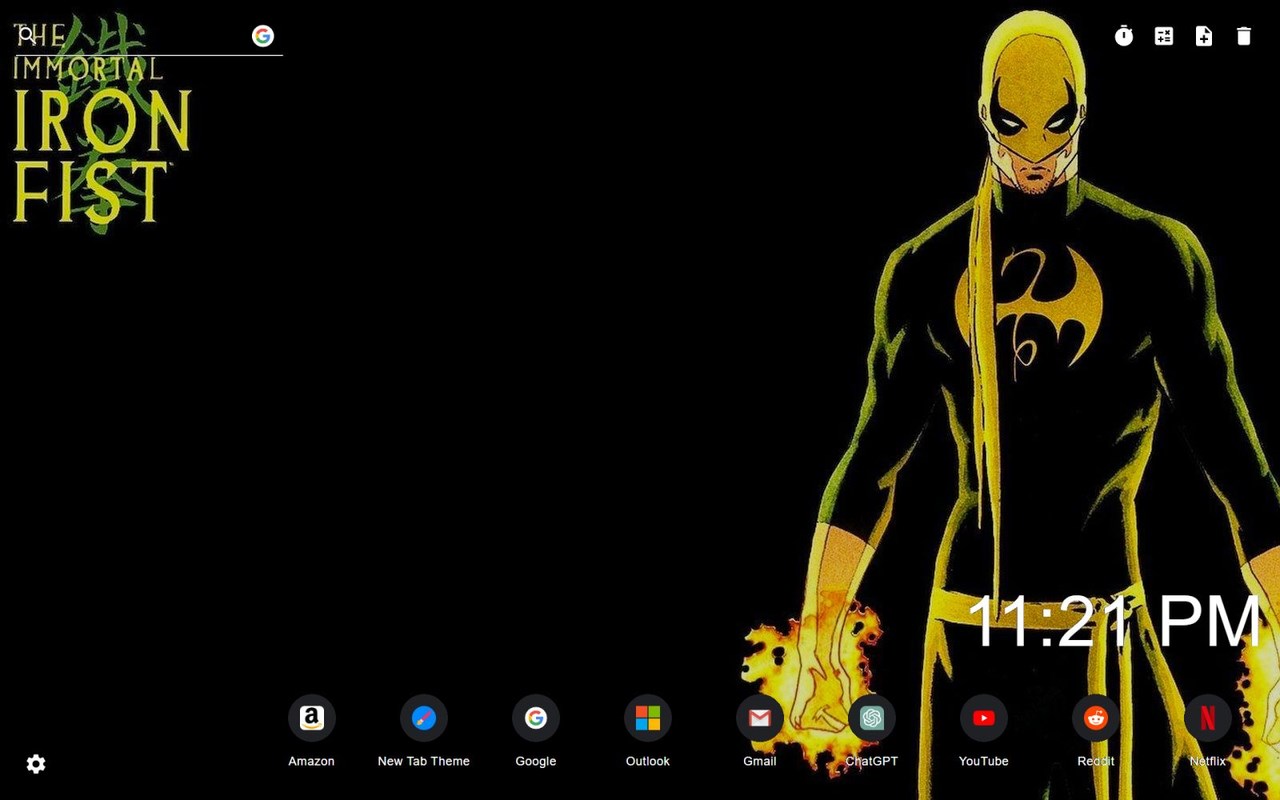1280x800 pixels.
Task: Add a new note icon
Action: tap(1204, 36)
